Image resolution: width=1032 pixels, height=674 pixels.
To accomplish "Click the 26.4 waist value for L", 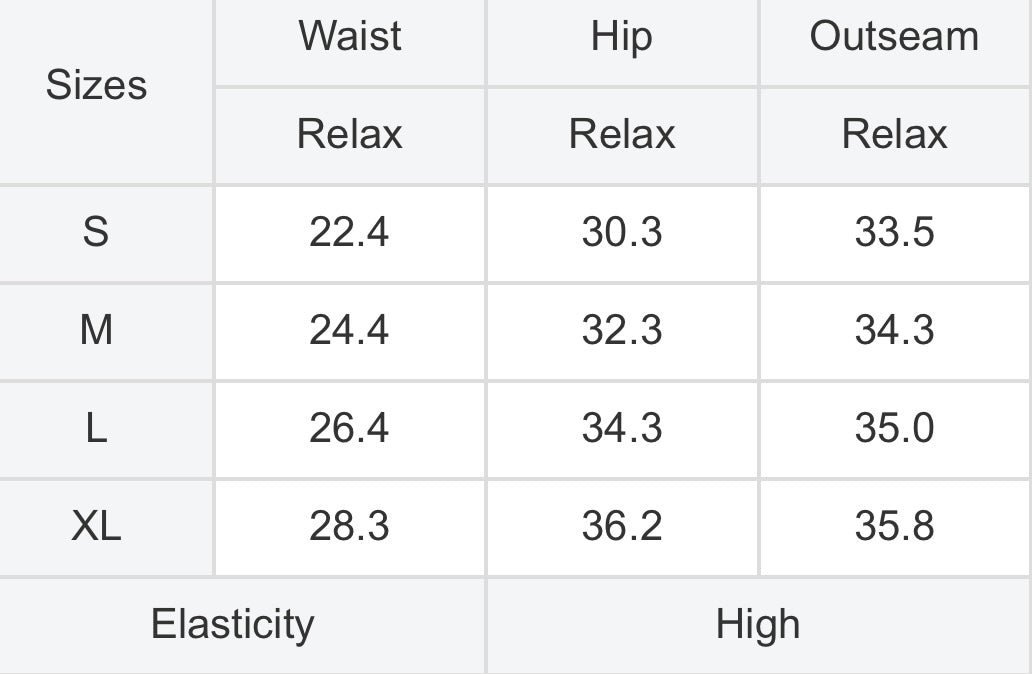I will [349, 428].
